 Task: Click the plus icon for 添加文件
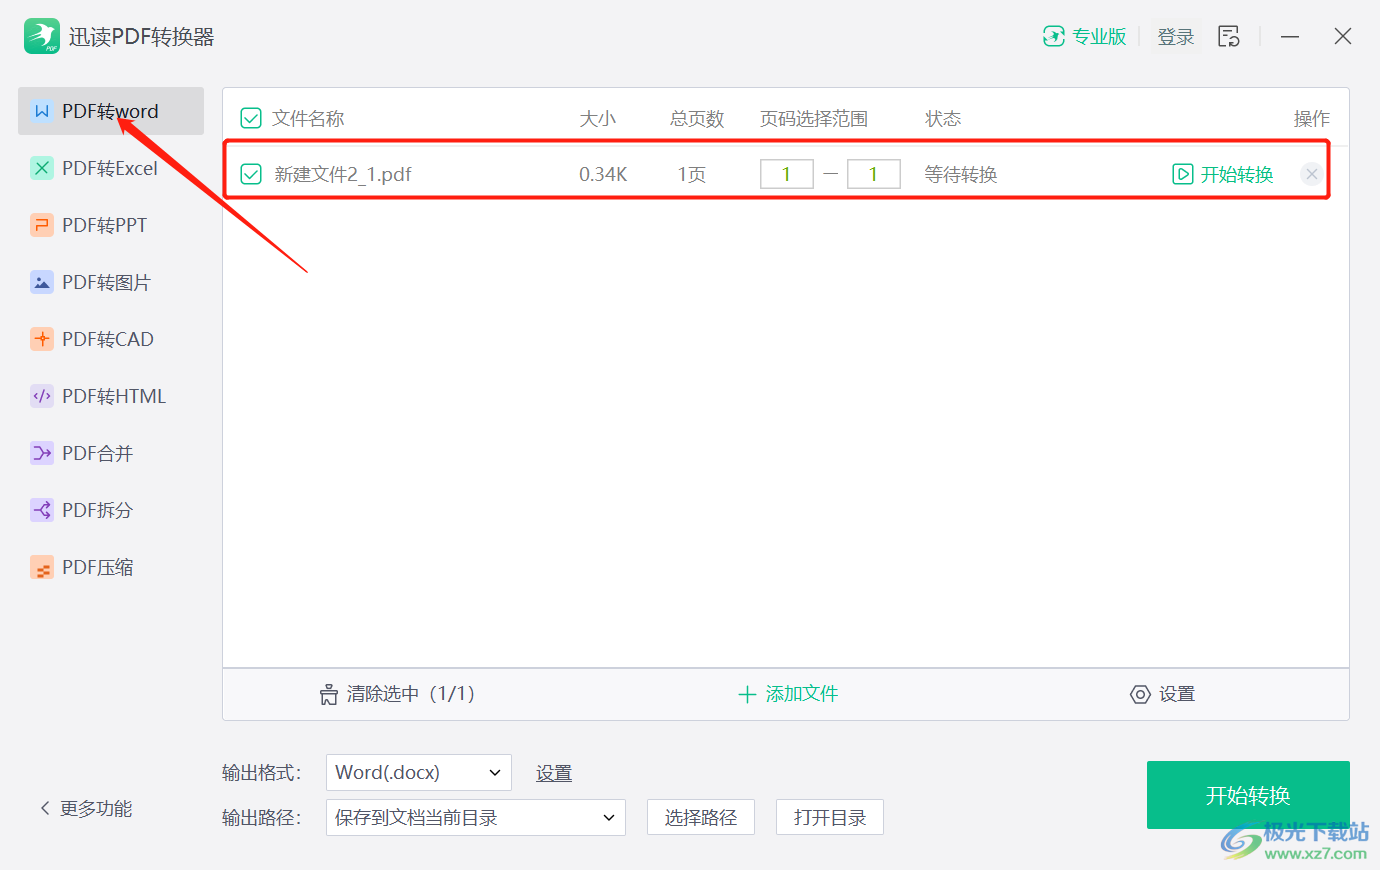coord(747,694)
